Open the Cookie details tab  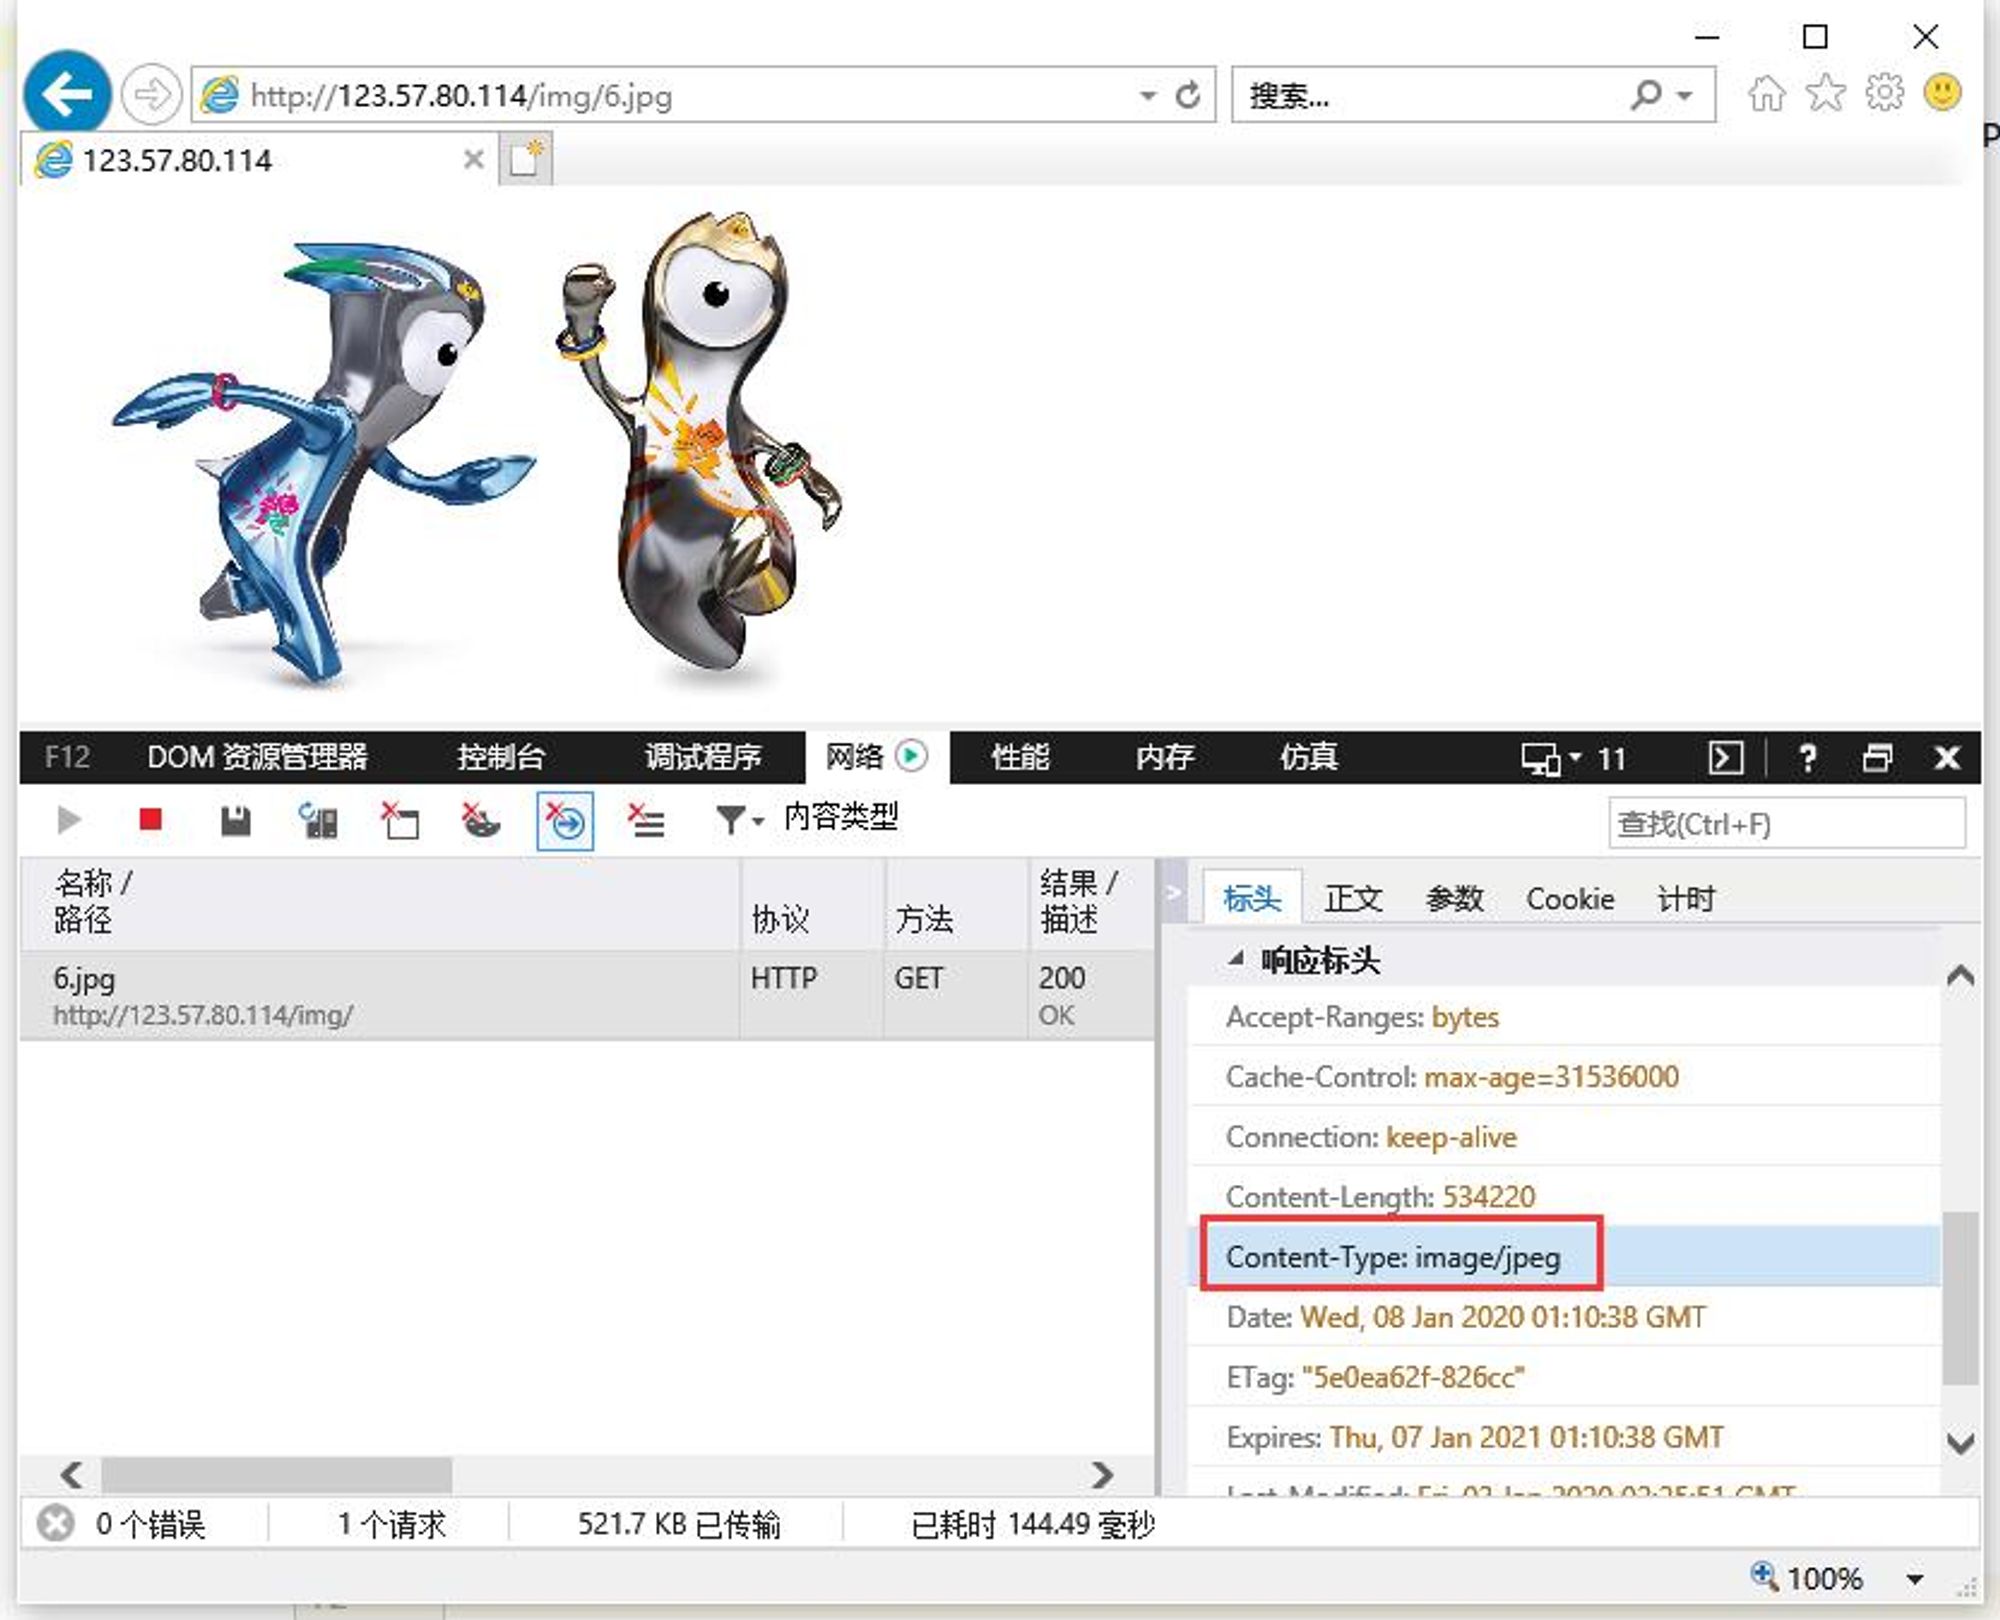(x=1570, y=898)
